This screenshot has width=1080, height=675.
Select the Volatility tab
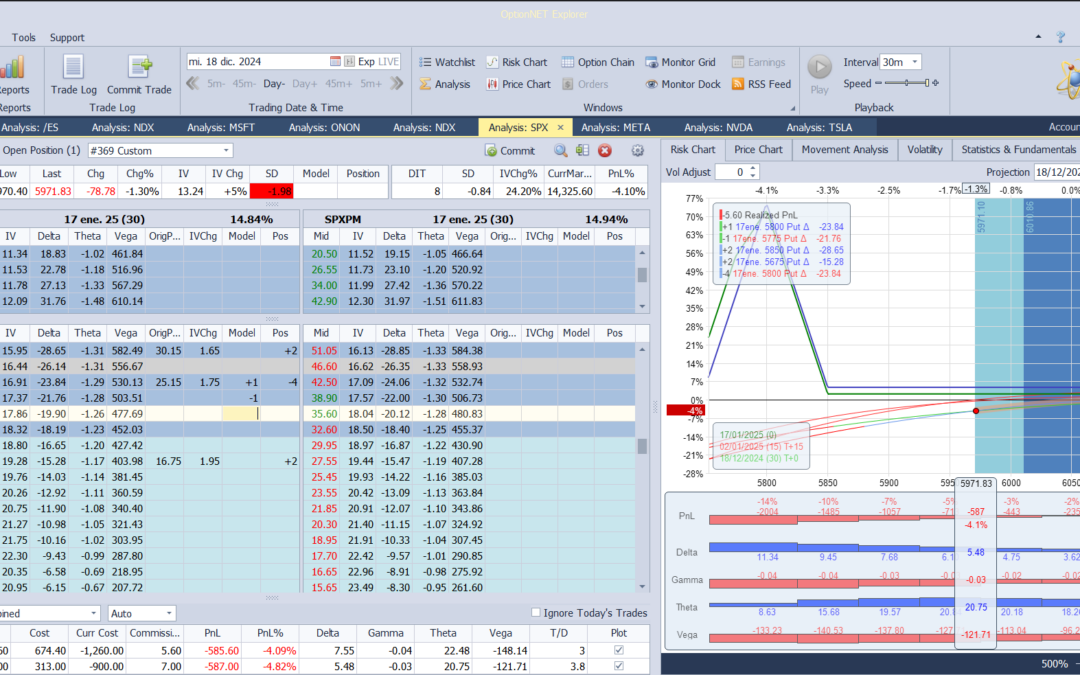[x=924, y=149]
